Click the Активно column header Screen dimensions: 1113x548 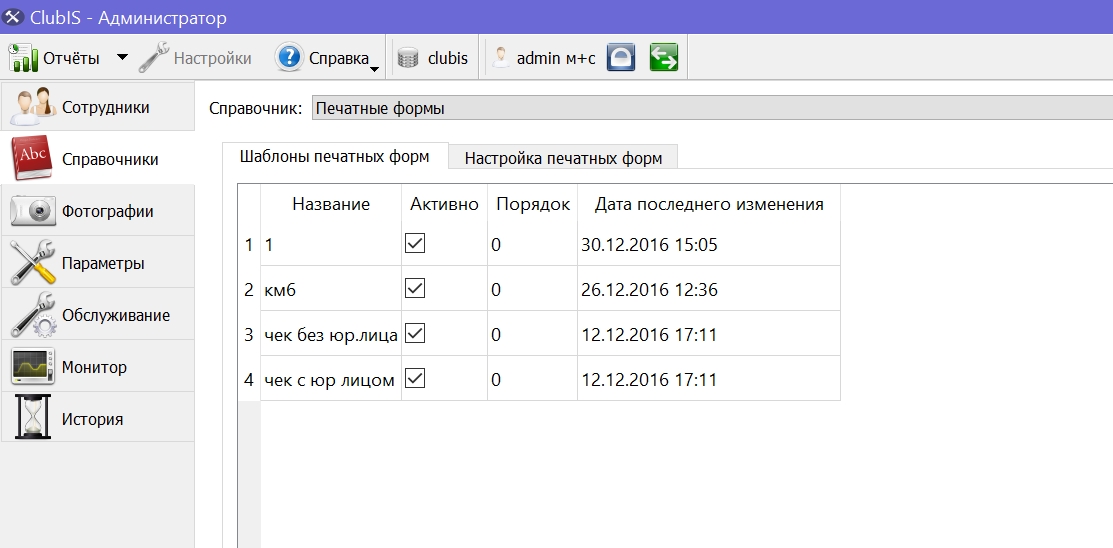tap(444, 204)
